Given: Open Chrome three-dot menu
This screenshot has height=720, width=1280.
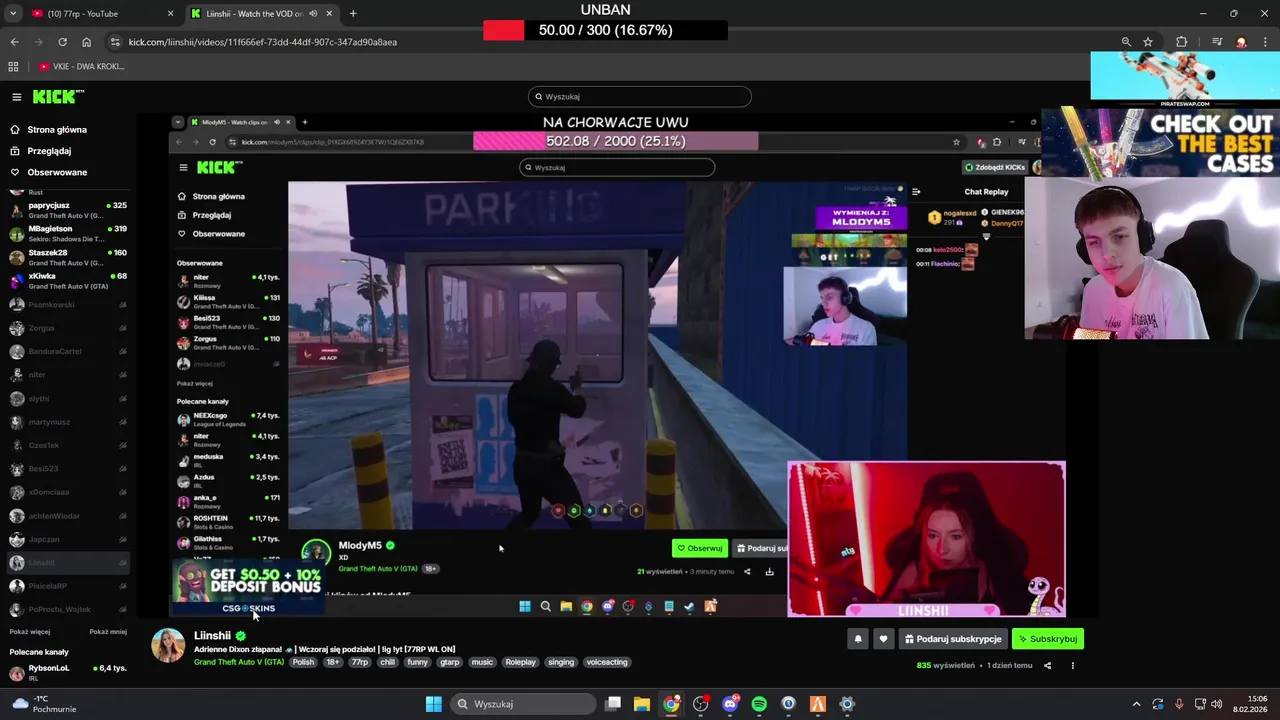Looking at the screenshot, I should (x=1265, y=42).
